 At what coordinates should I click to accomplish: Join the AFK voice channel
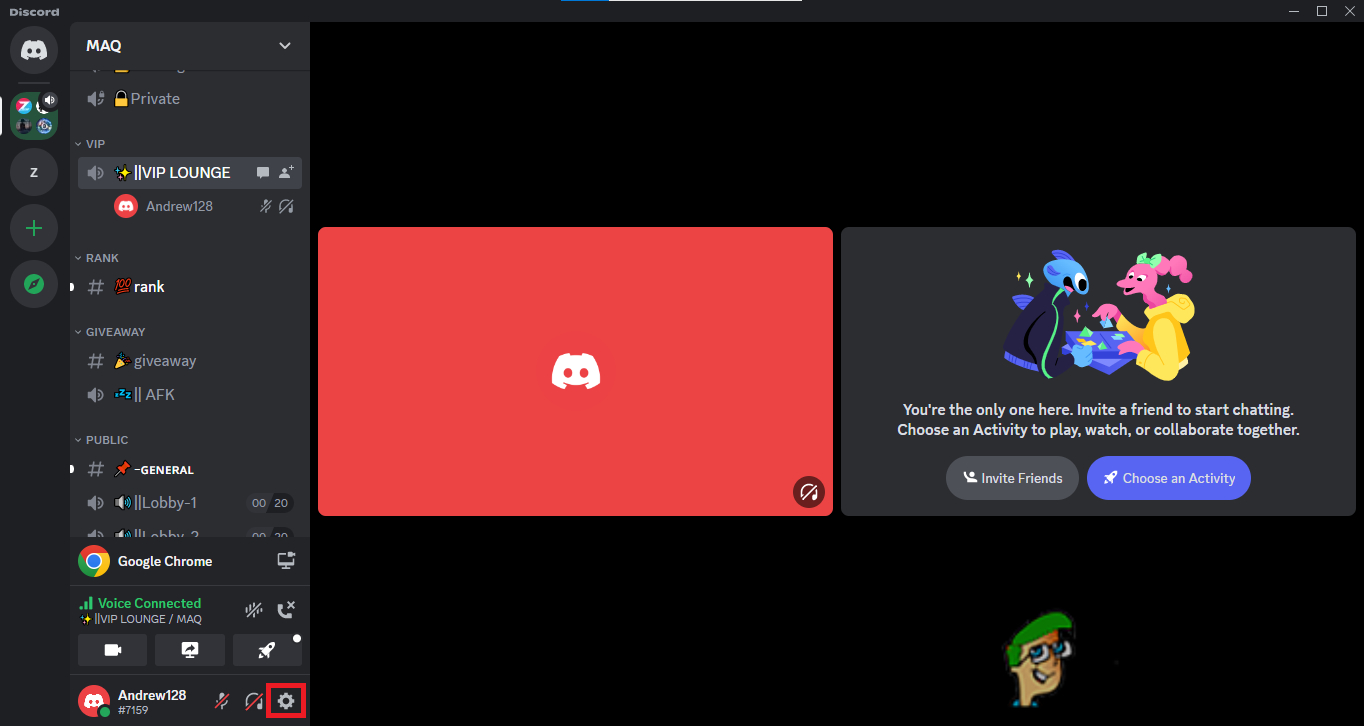point(190,394)
